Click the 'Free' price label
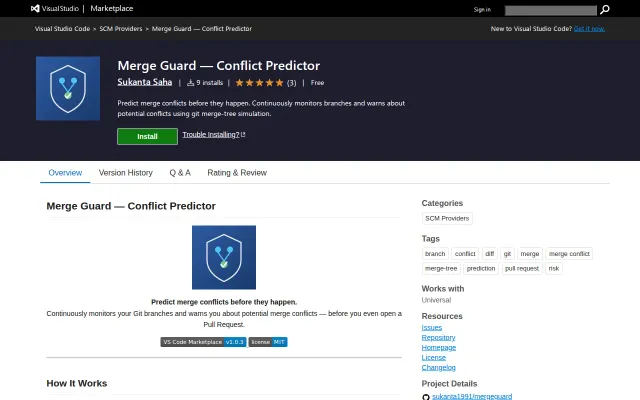640x400 pixels. click(x=317, y=83)
